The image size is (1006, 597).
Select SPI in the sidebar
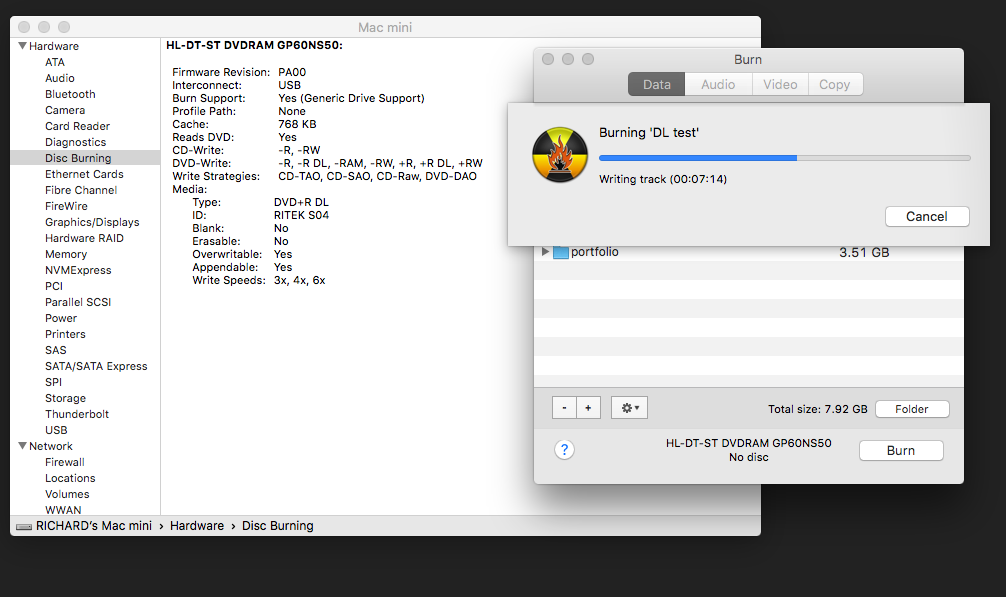(53, 382)
